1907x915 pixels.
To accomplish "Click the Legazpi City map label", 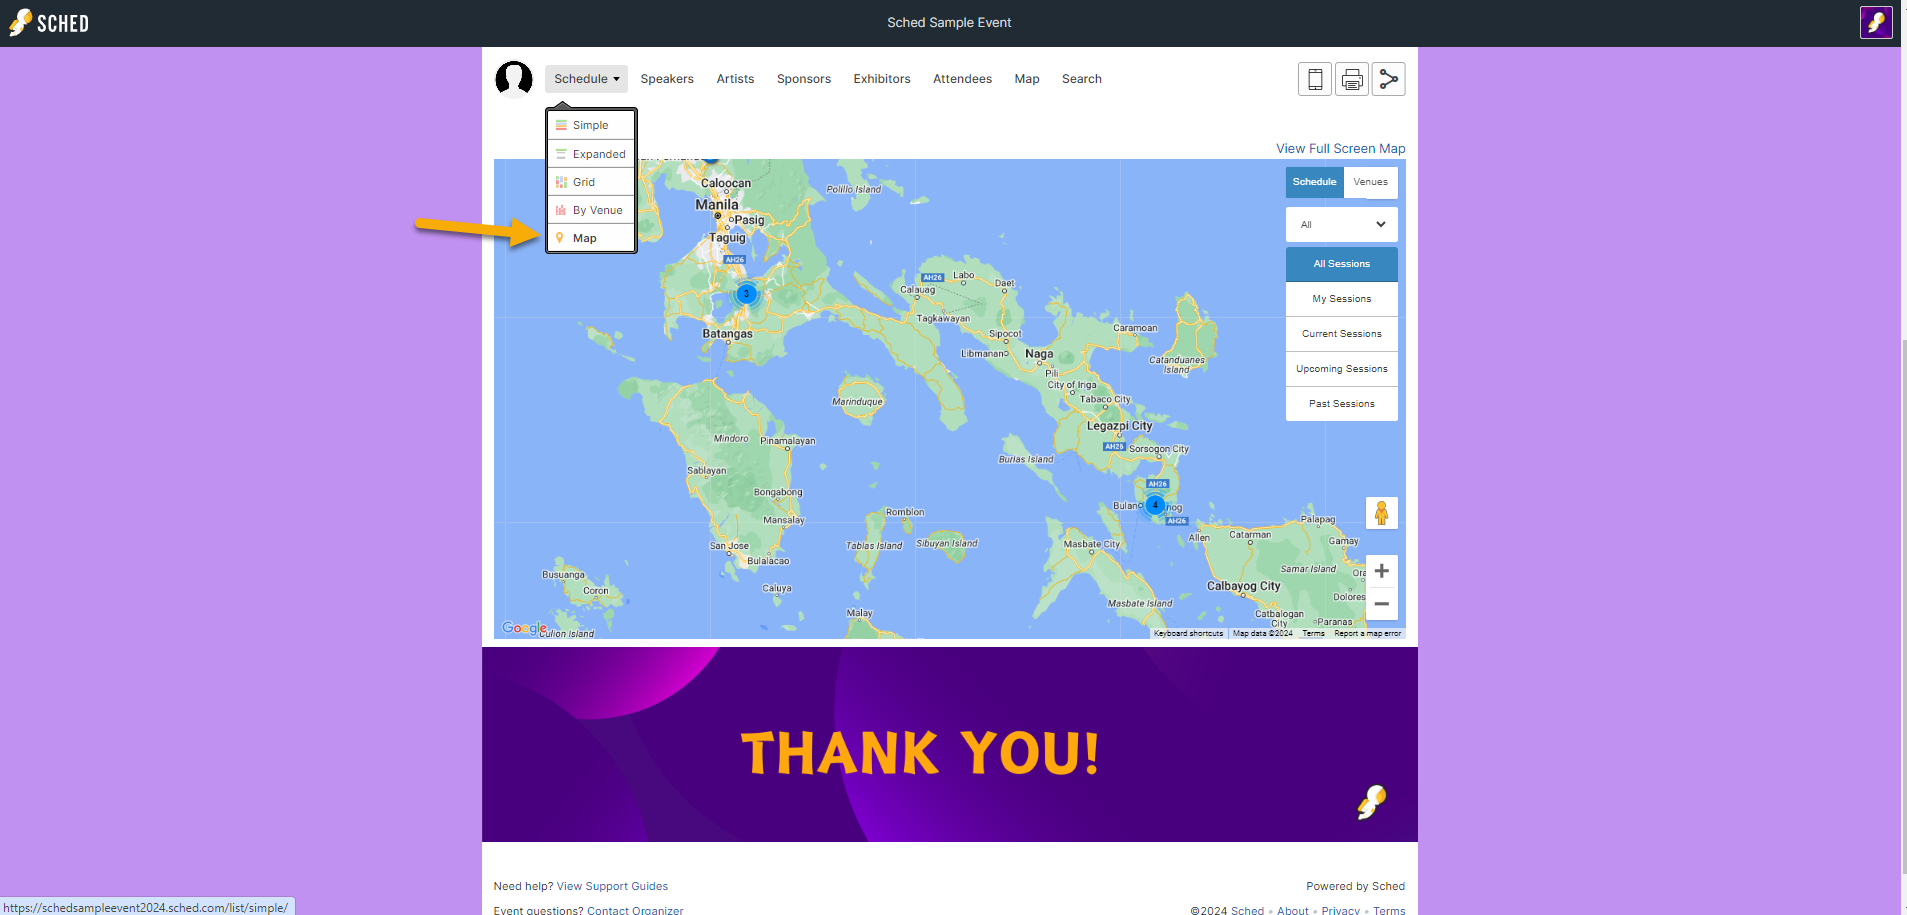I will [x=1120, y=426].
